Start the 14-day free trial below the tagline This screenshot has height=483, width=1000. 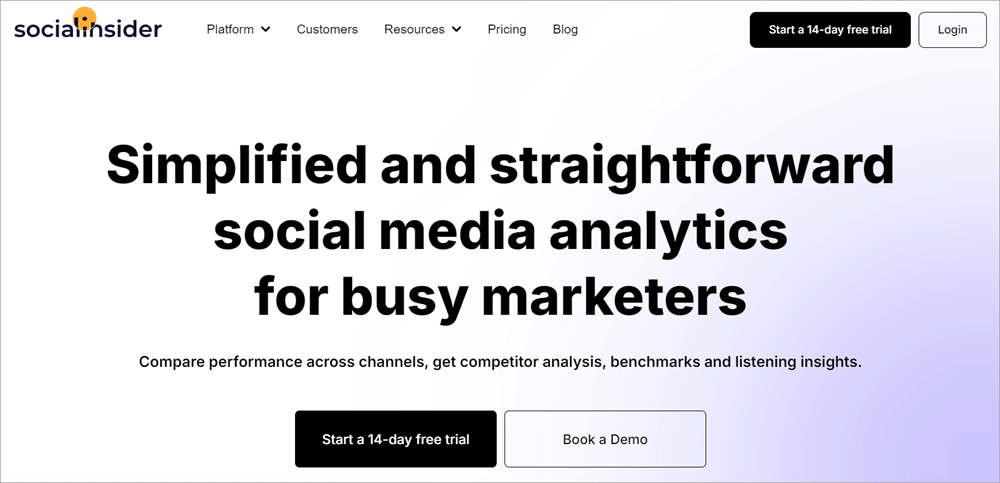tap(395, 439)
